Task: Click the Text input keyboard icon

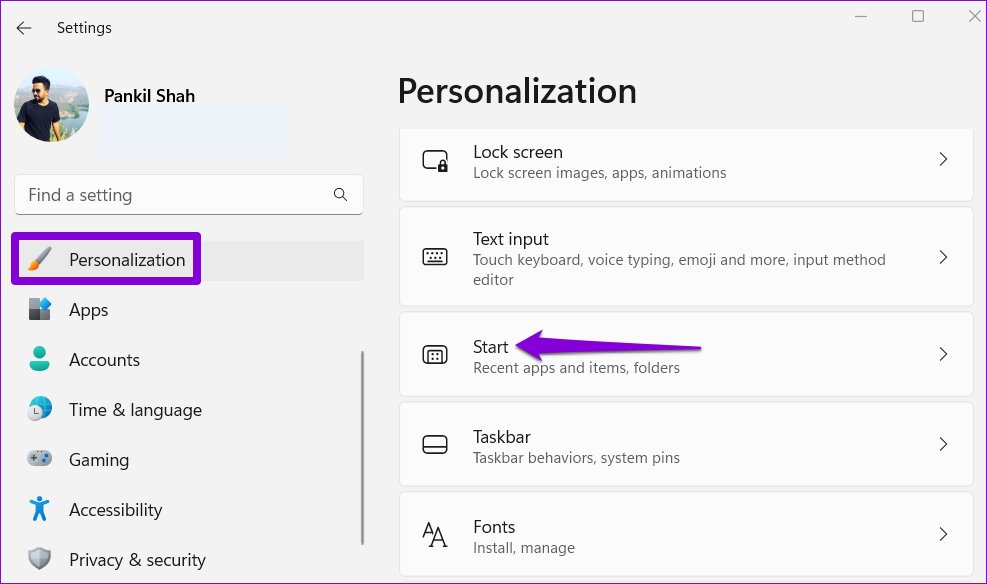Action: (x=435, y=257)
